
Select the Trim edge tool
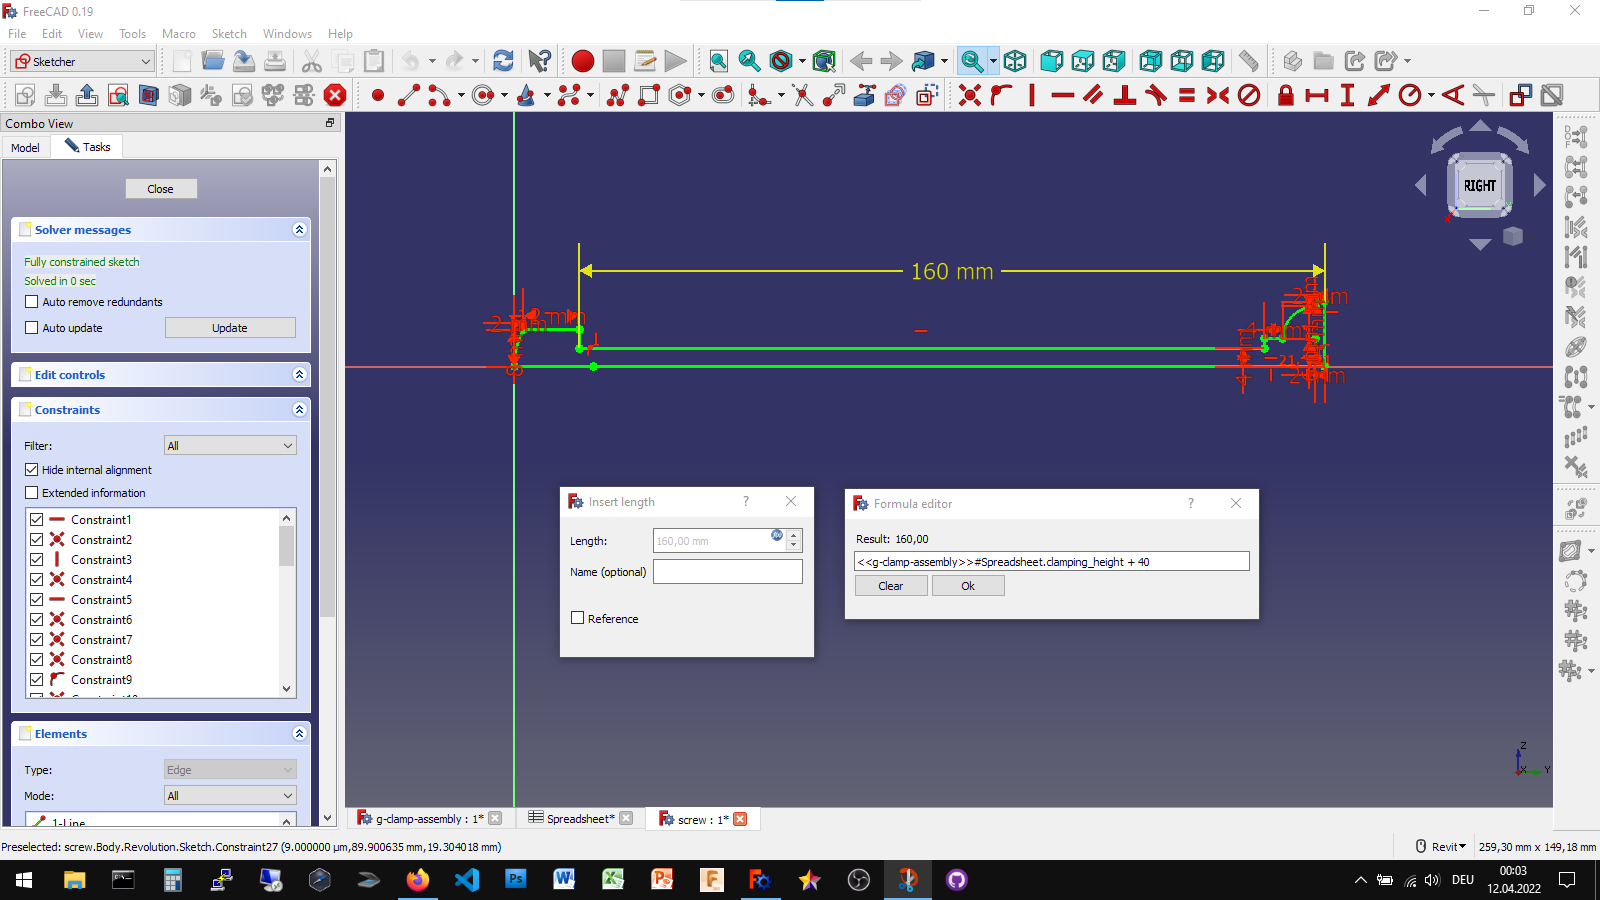[x=803, y=95]
